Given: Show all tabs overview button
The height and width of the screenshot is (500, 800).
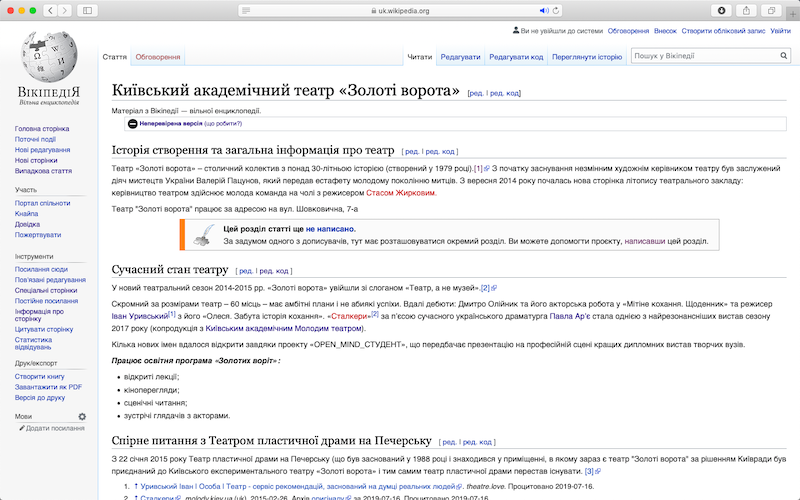Looking at the screenshot, I should coord(771,10).
